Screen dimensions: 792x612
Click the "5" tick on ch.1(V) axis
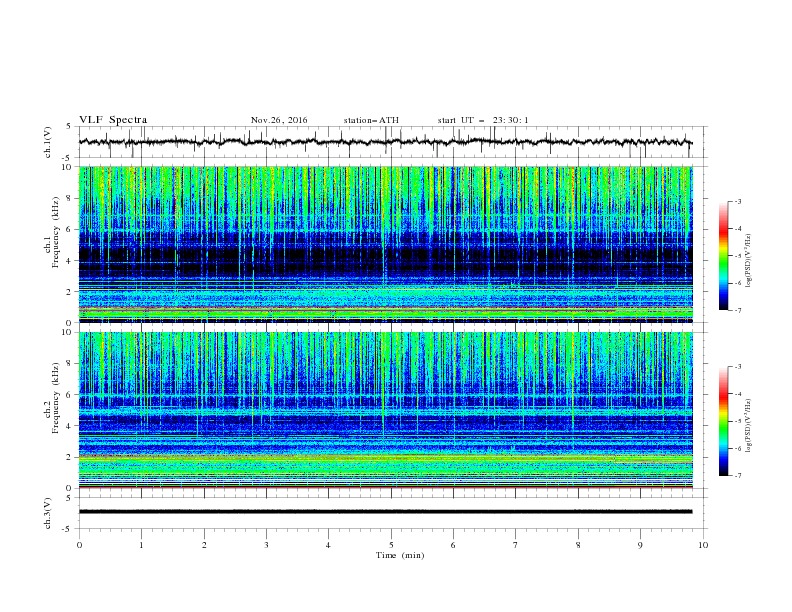[x=69, y=126]
